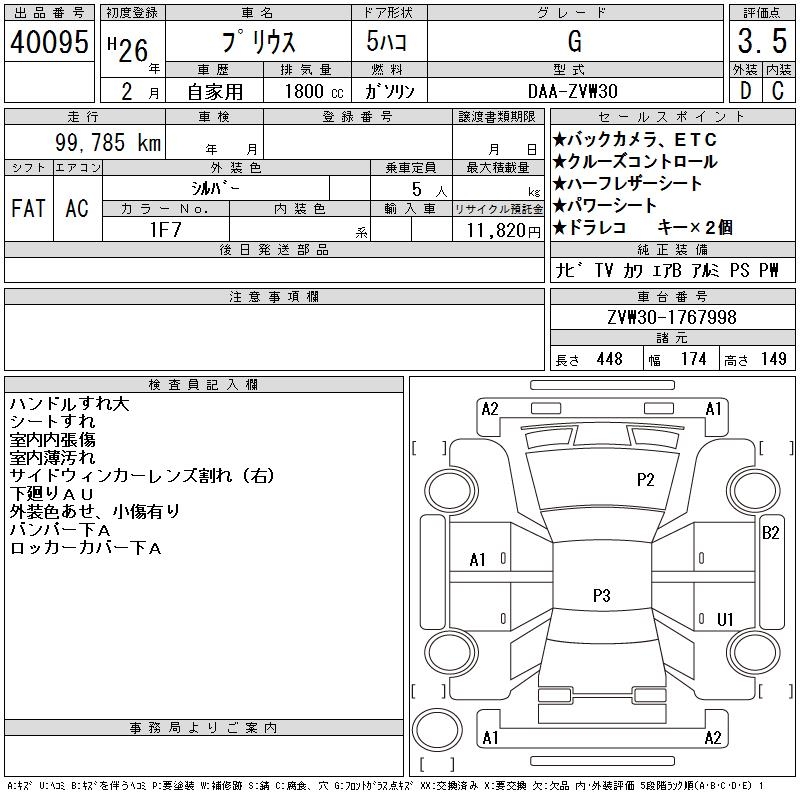Click the 後日発送部品 field
Viewport: 800px width, 800px height.
click(x=274, y=270)
